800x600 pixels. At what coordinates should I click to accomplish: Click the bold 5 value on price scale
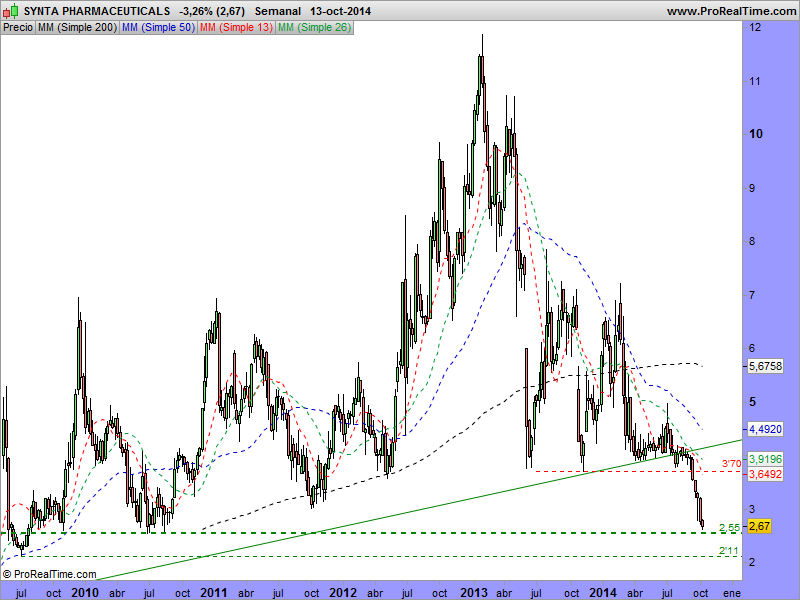pos(752,402)
